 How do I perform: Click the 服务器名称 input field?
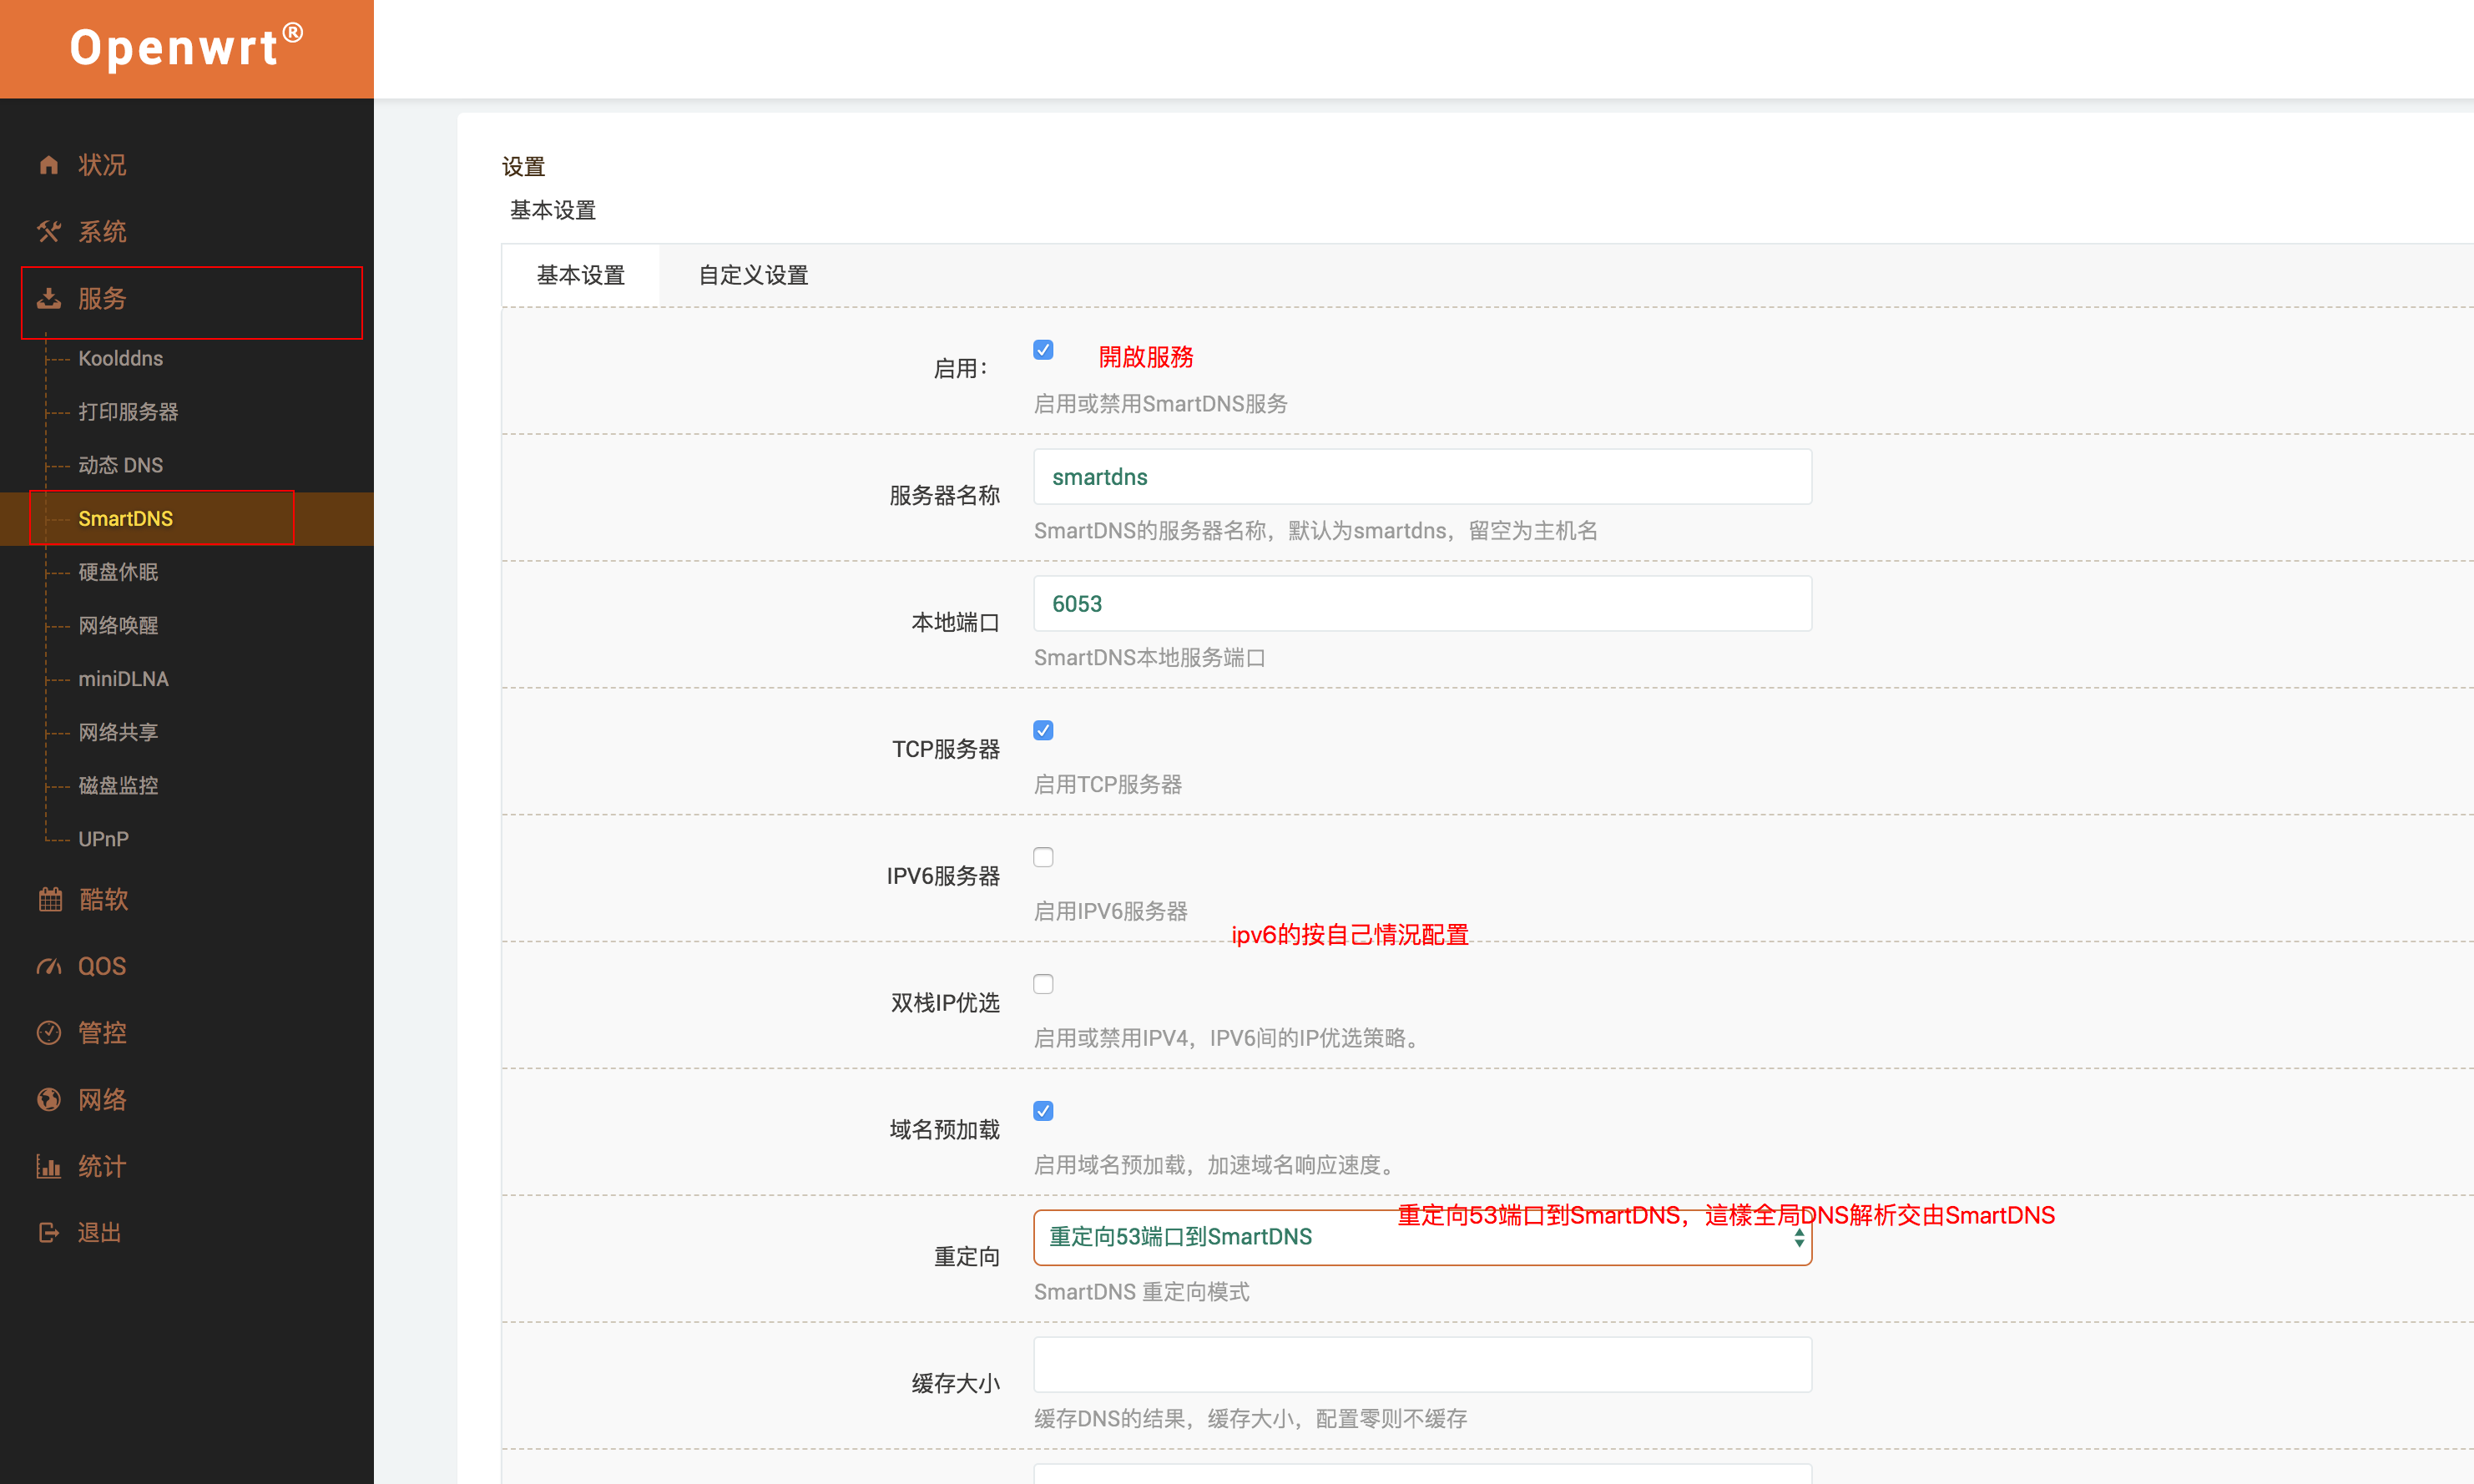(x=1422, y=477)
